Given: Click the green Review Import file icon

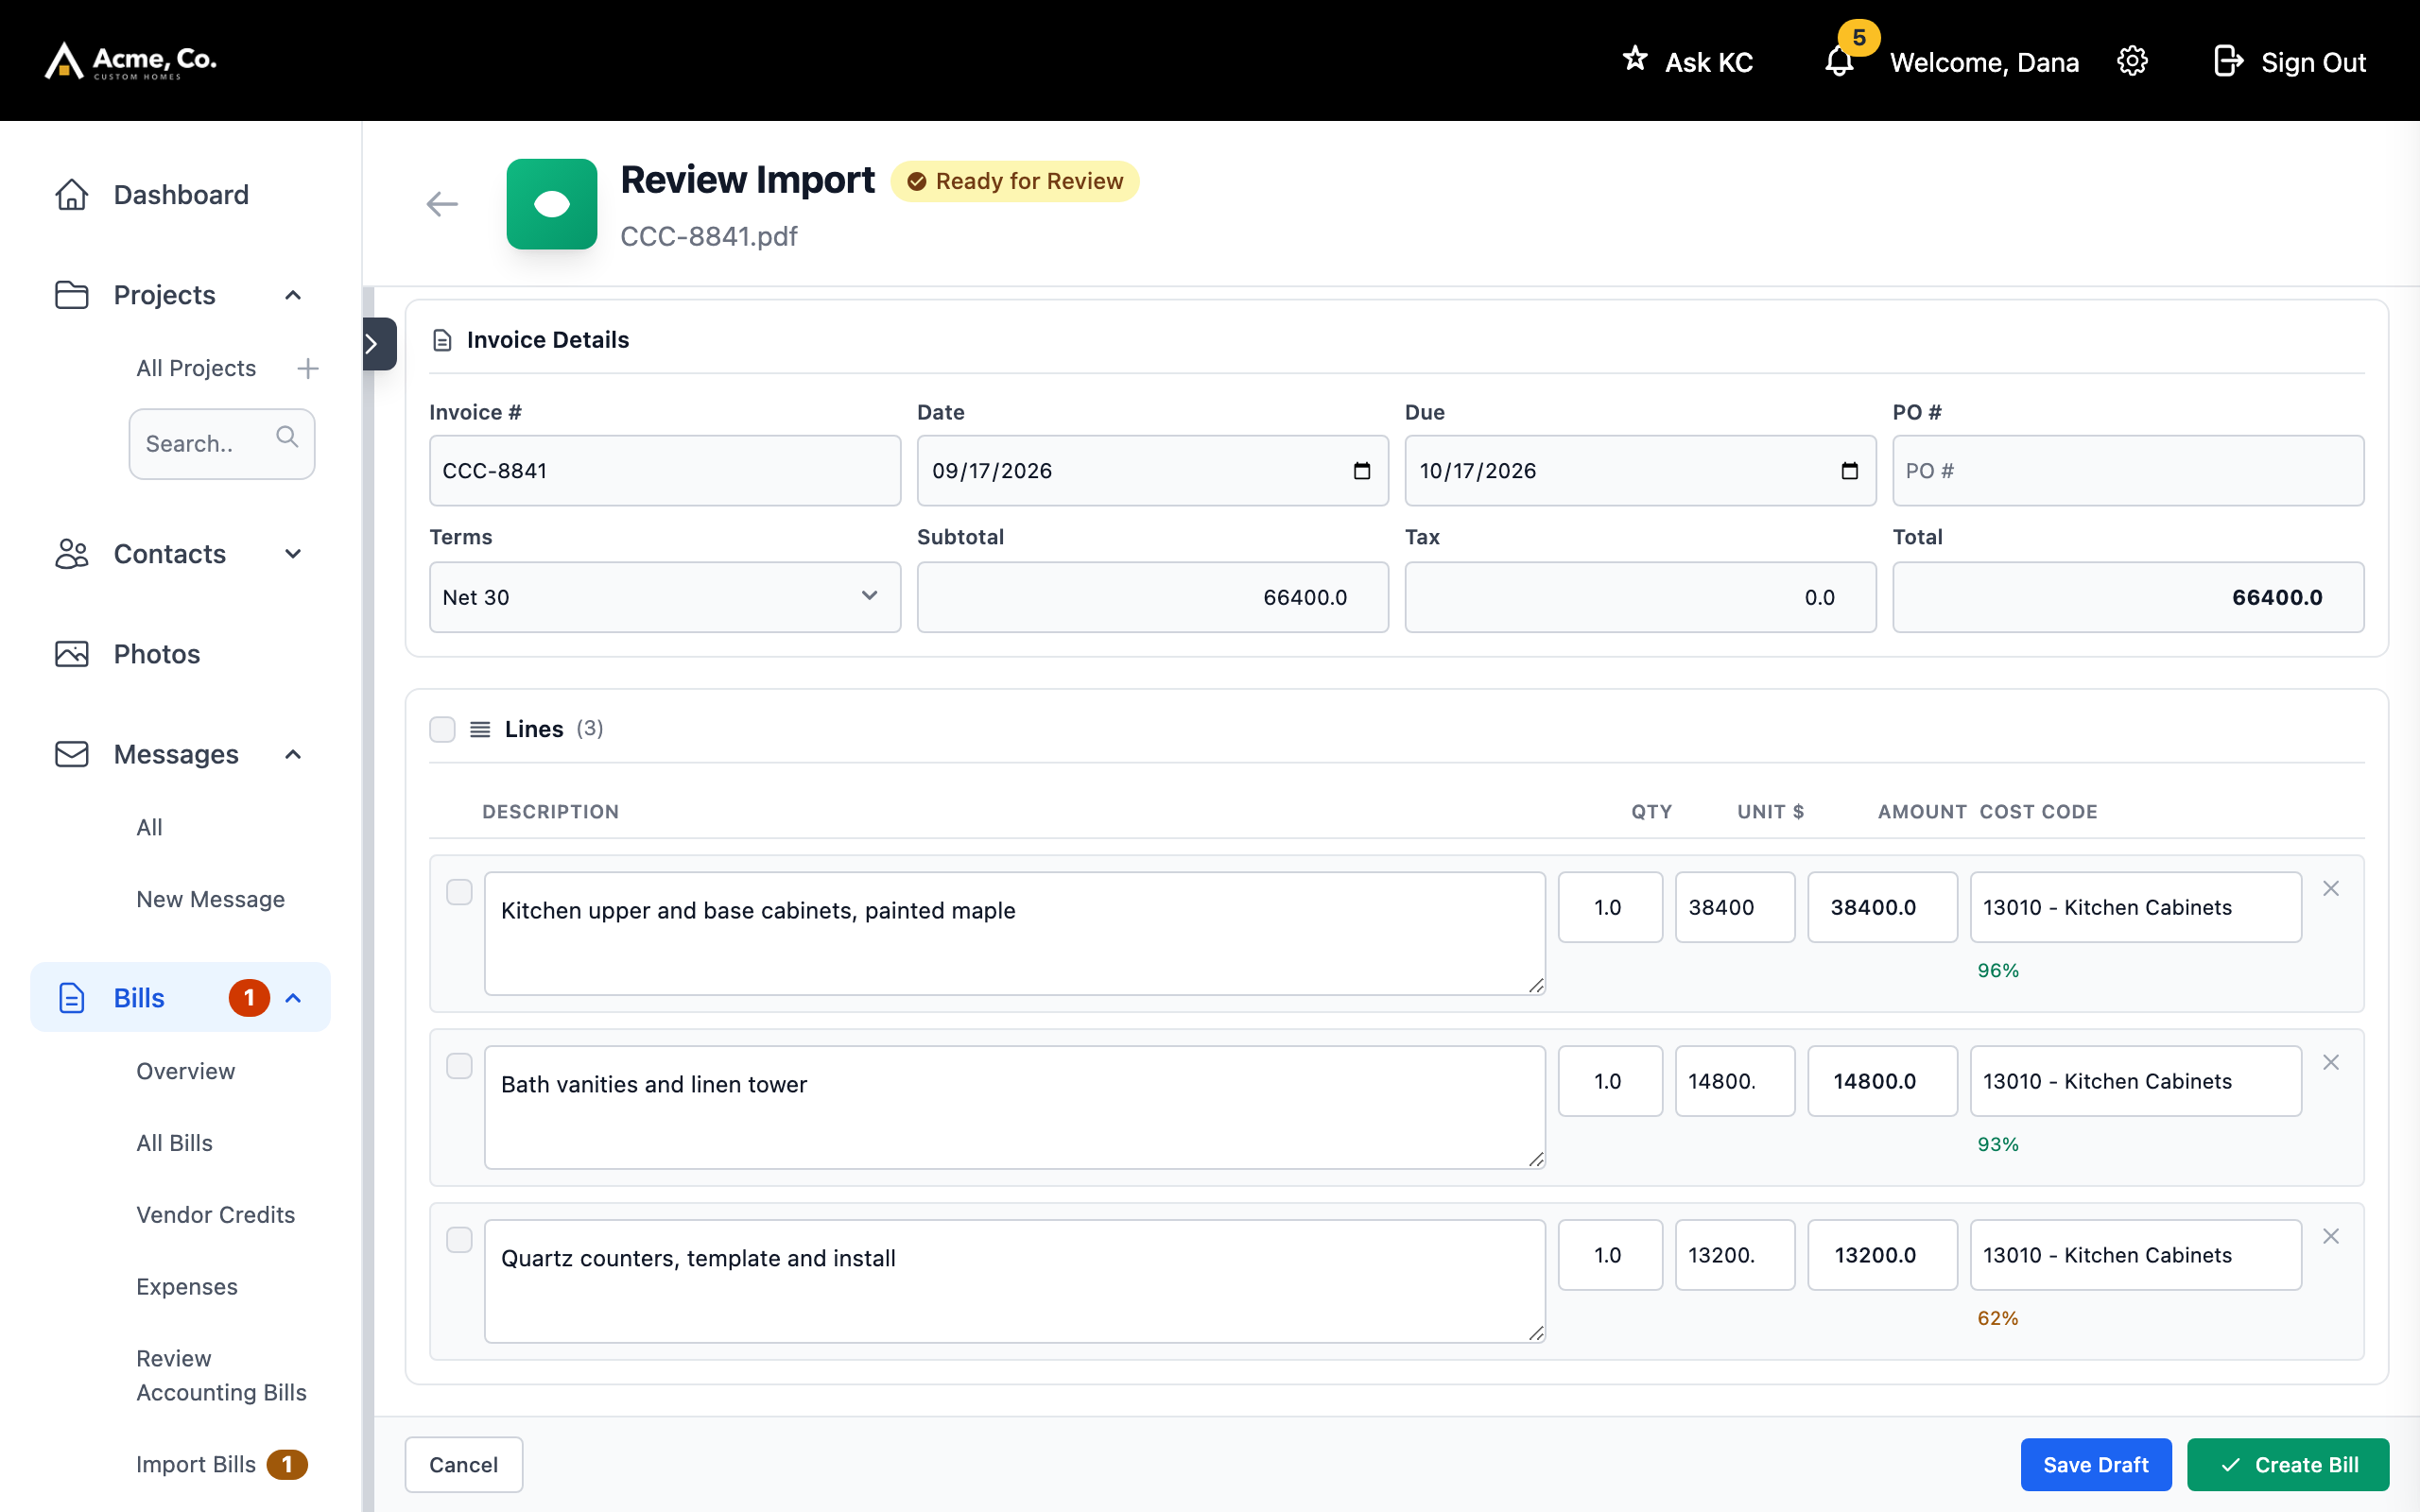Looking at the screenshot, I should 552,204.
